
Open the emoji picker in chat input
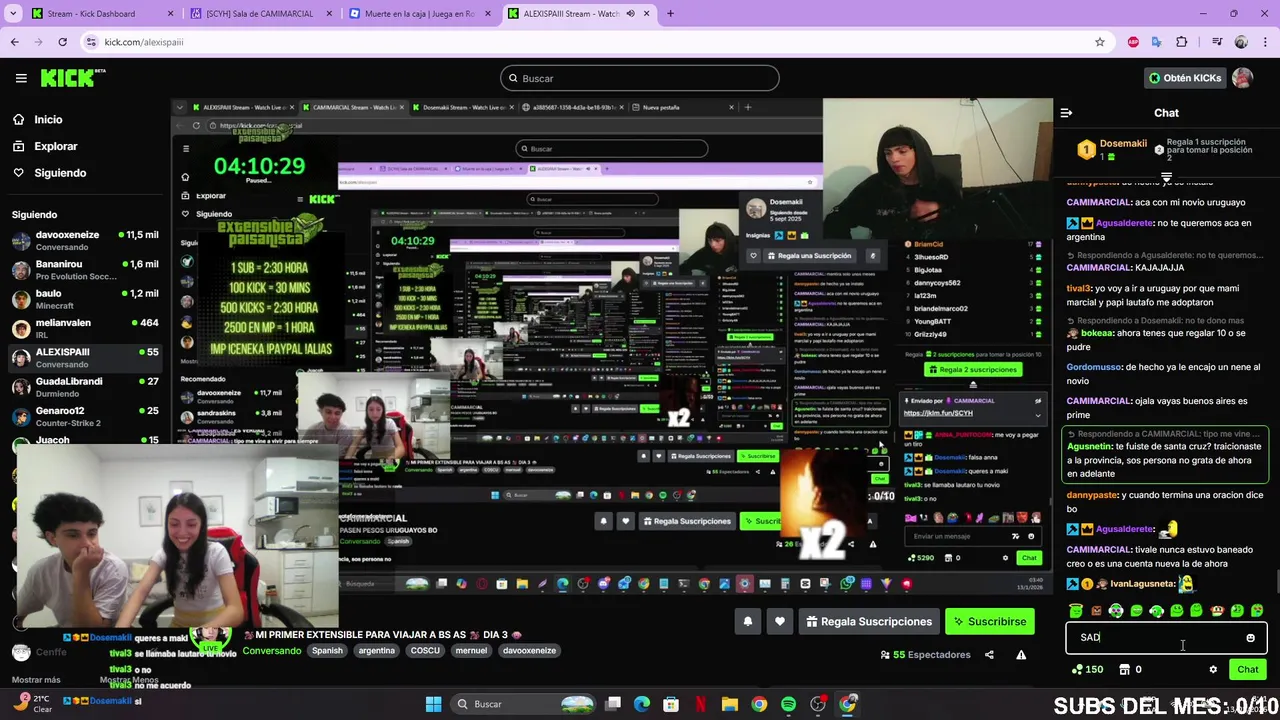[1250, 638]
